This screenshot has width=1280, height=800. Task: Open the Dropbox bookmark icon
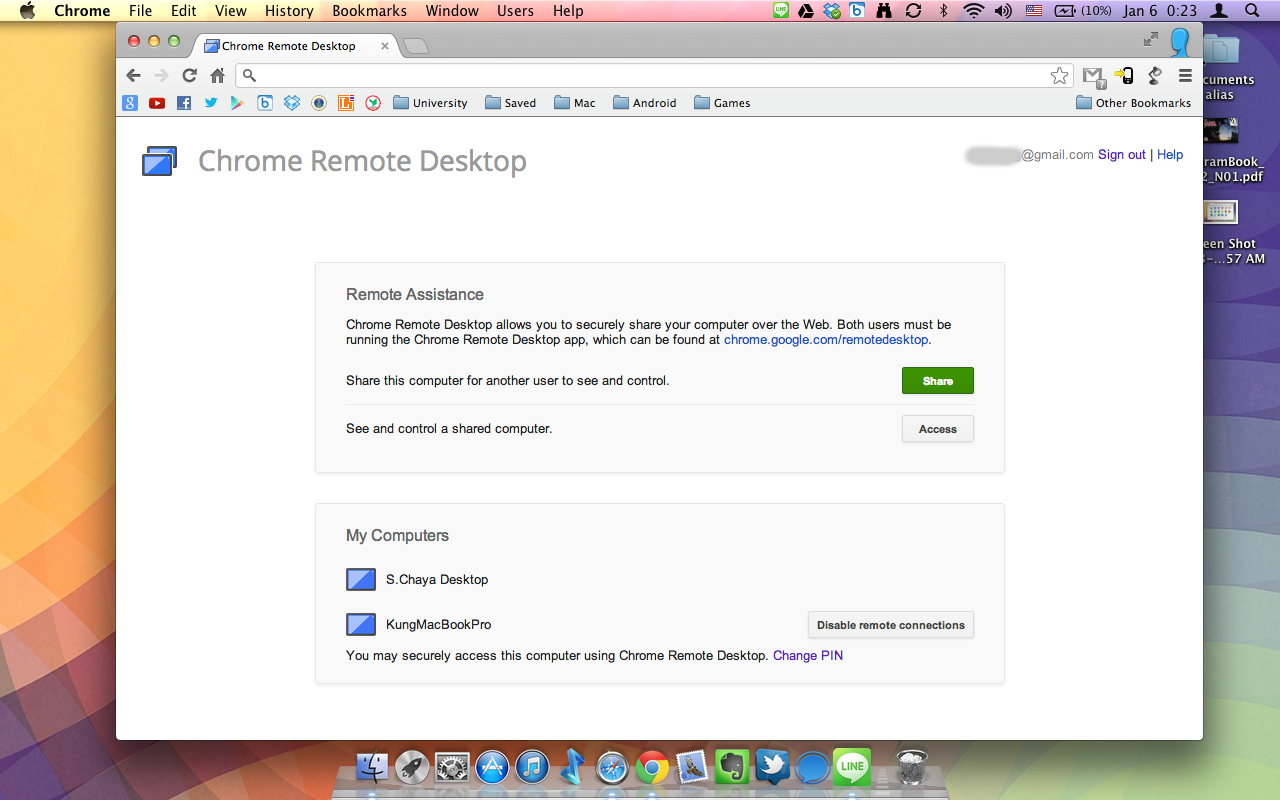coord(292,103)
